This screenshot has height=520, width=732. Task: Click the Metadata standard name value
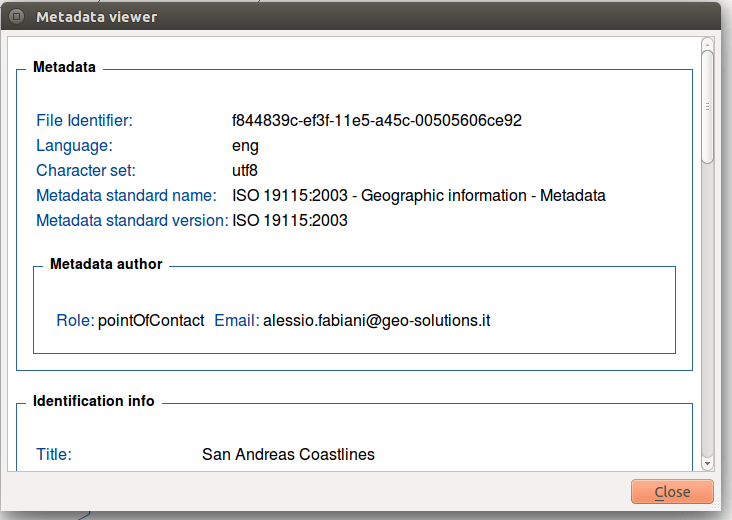click(x=419, y=196)
